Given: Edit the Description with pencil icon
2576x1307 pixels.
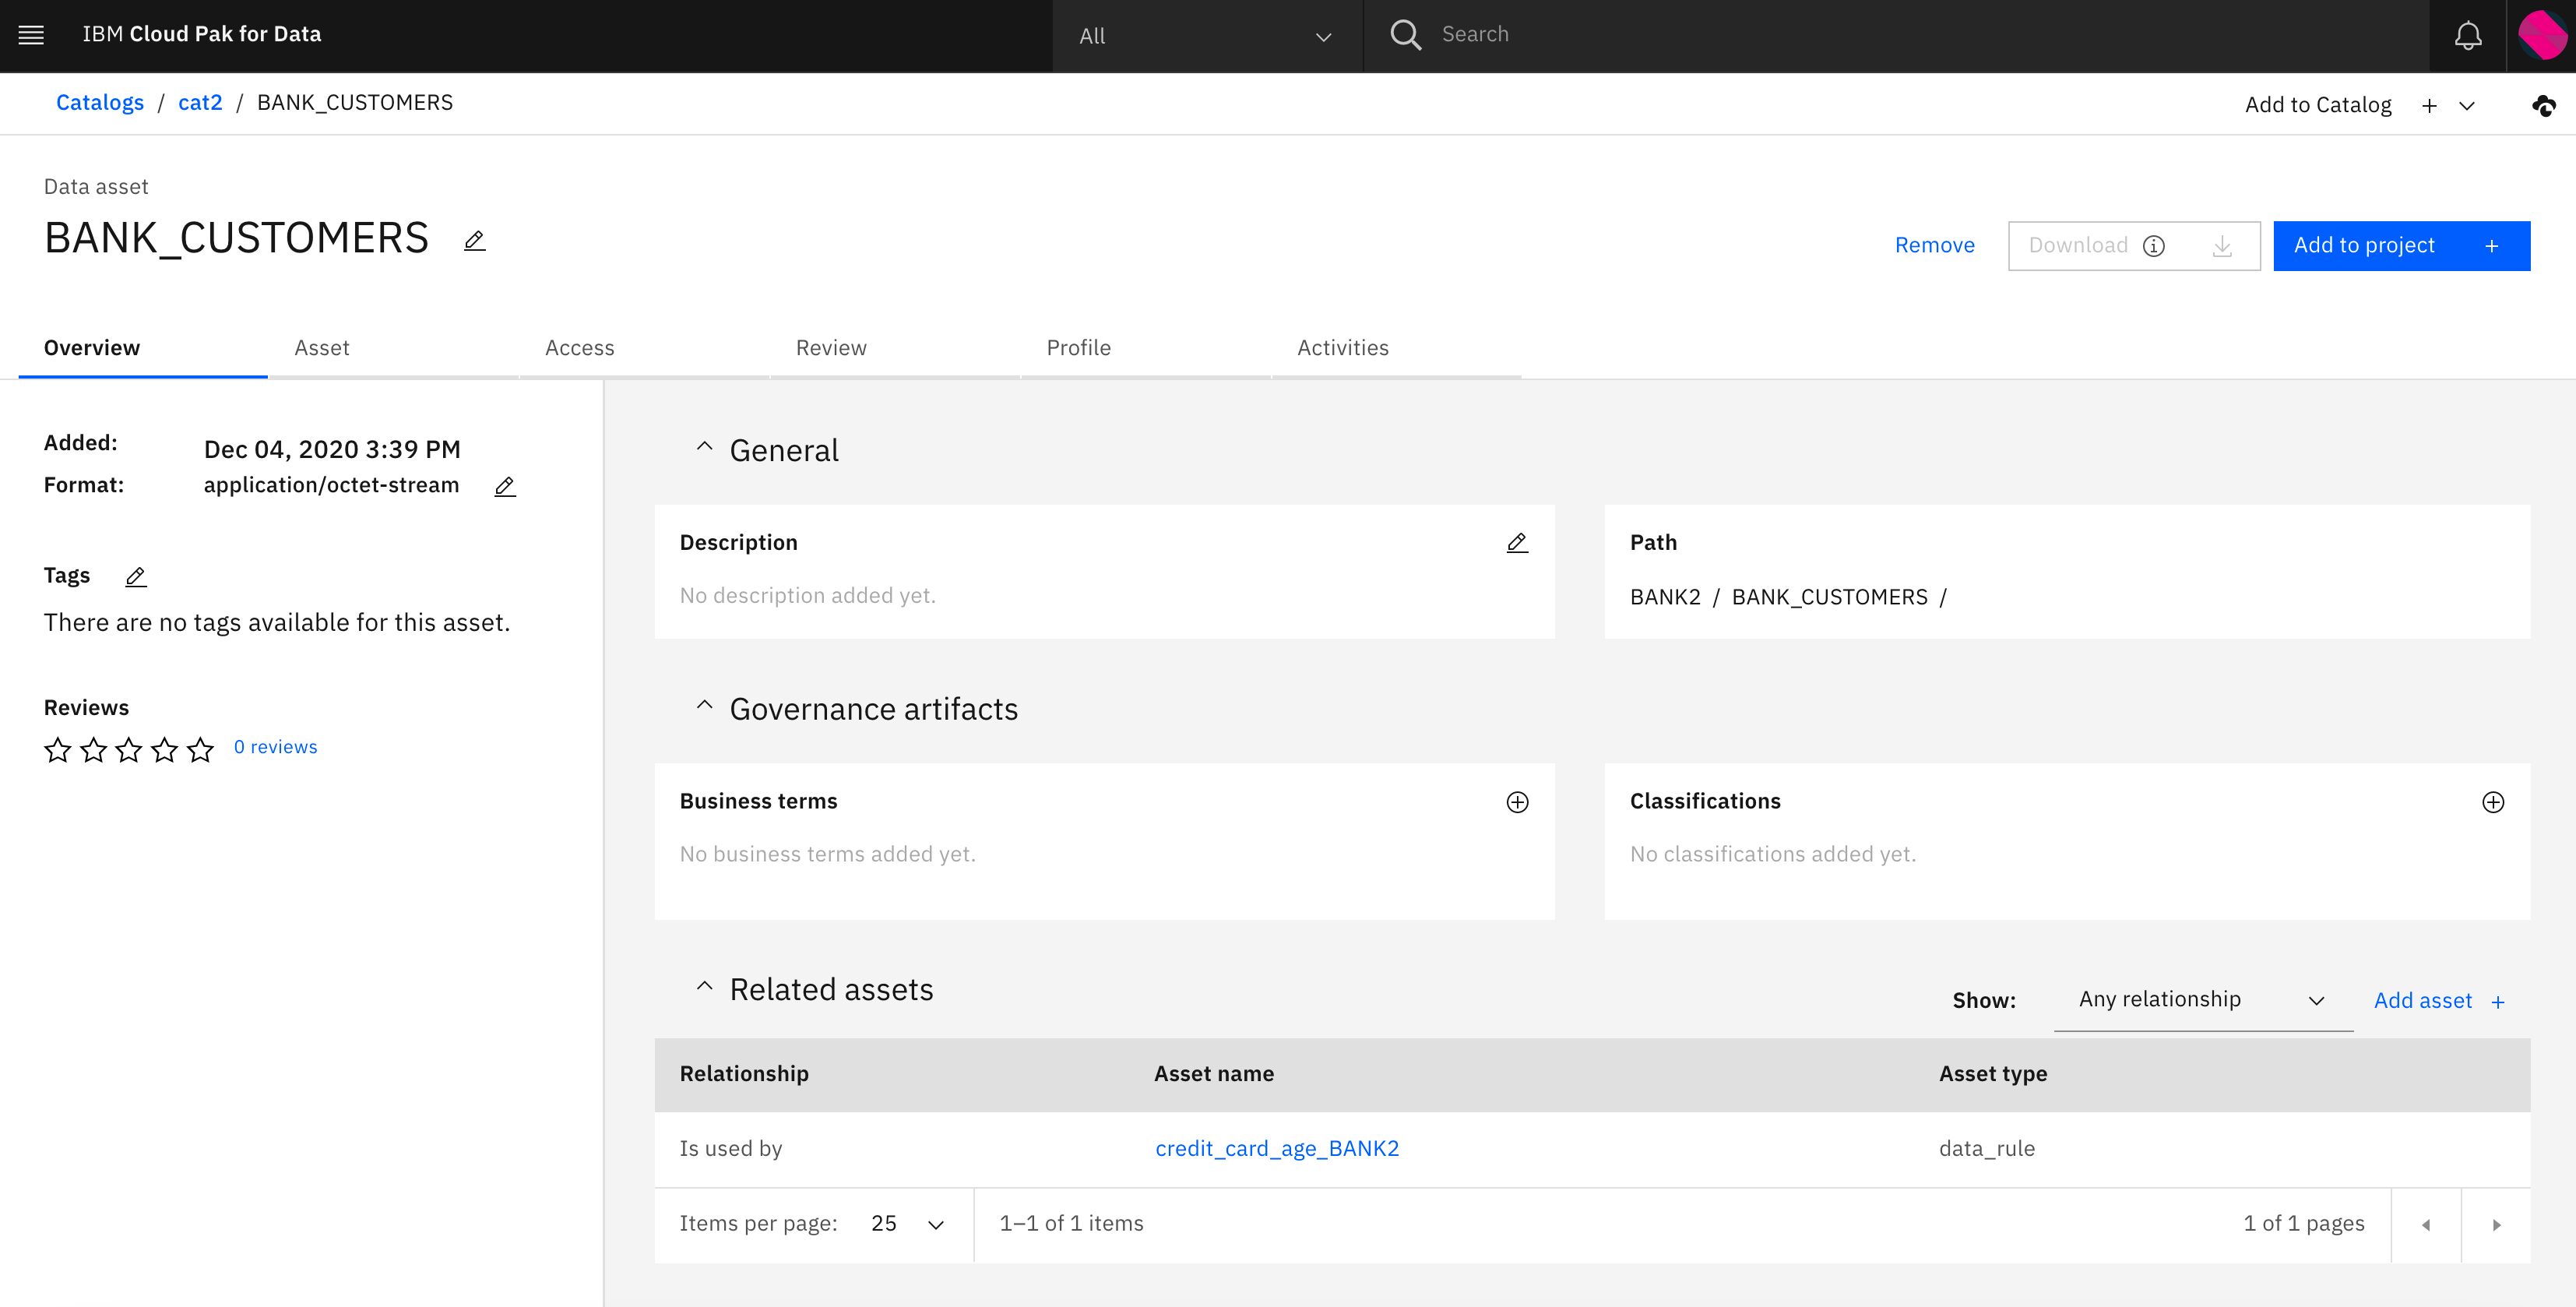Looking at the screenshot, I should (x=1516, y=543).
